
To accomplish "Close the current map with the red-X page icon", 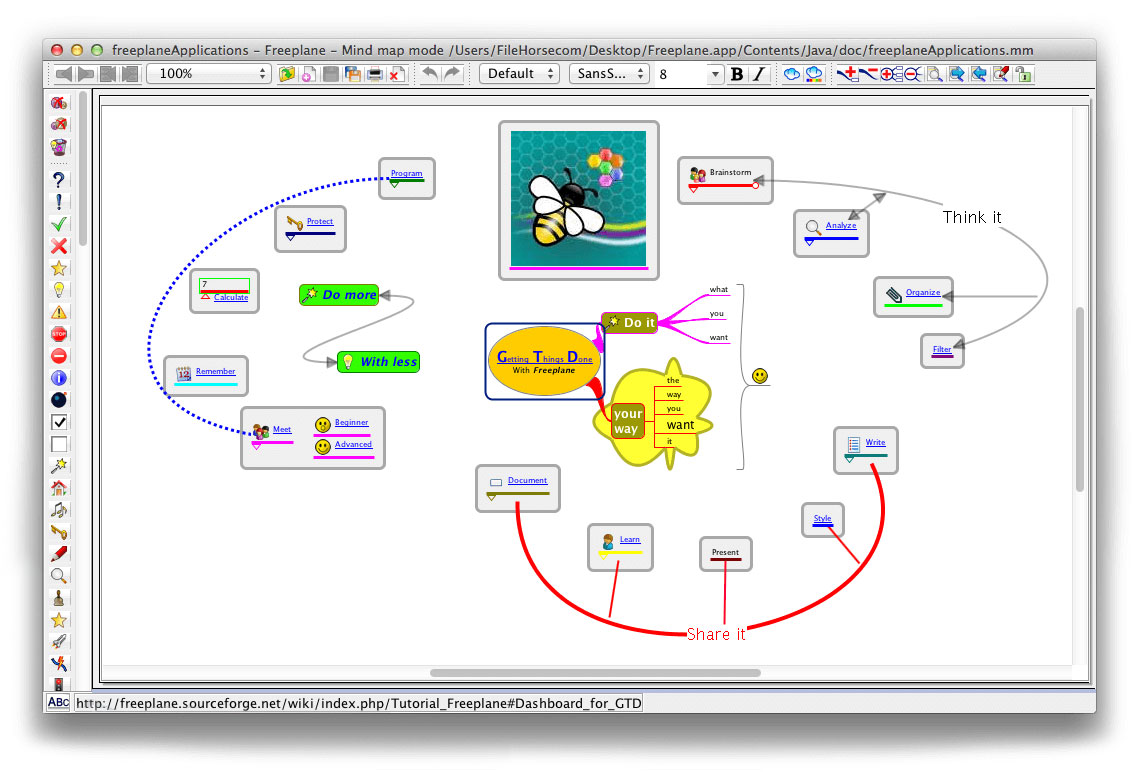I will tap(397, 74).
